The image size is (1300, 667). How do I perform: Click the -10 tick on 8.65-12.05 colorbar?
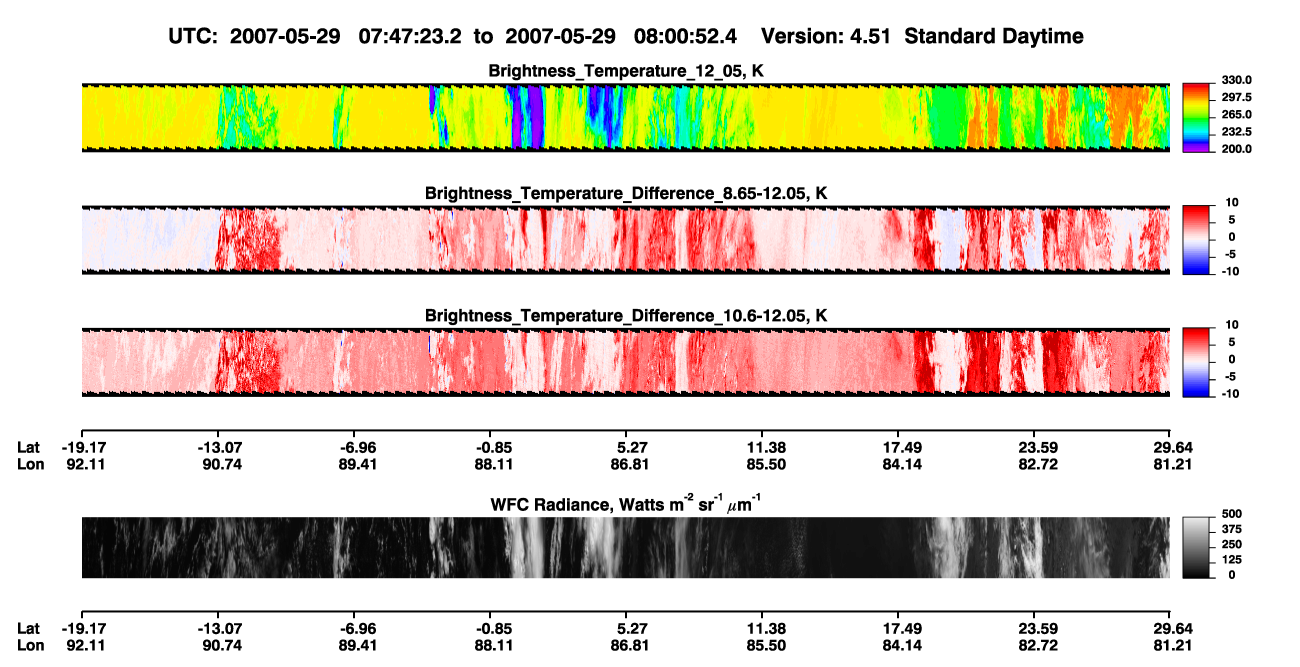point(1230,271)
